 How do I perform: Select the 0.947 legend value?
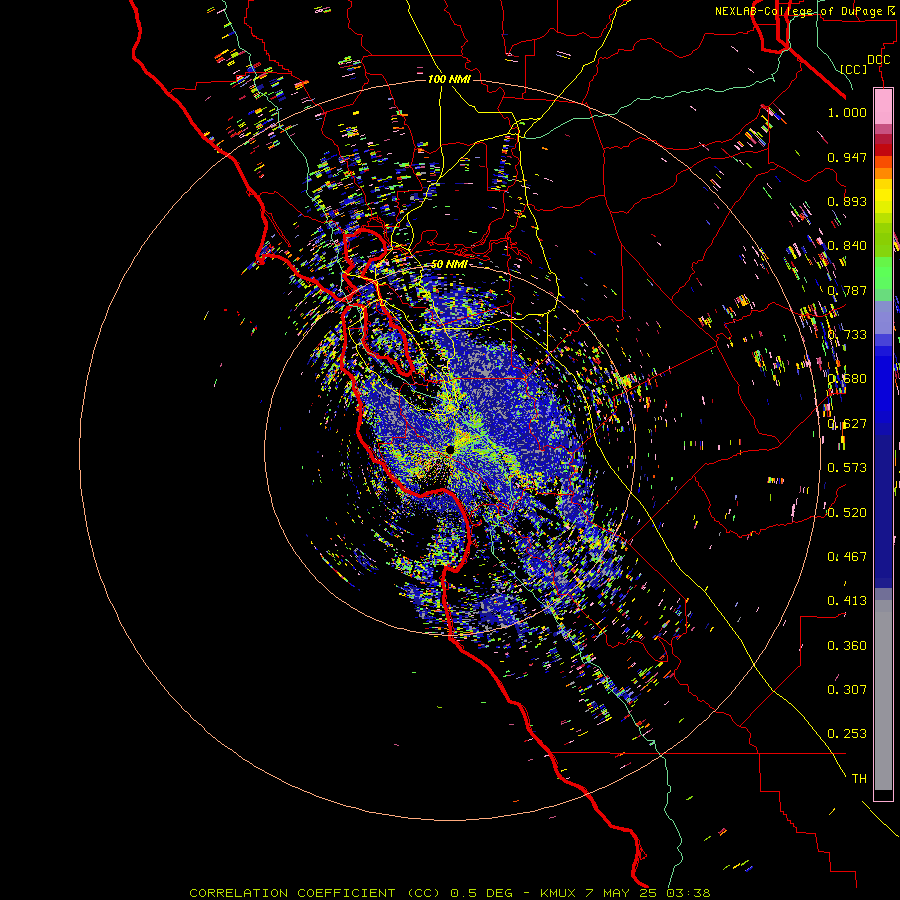pyautogui.click(x=847, y=157)
